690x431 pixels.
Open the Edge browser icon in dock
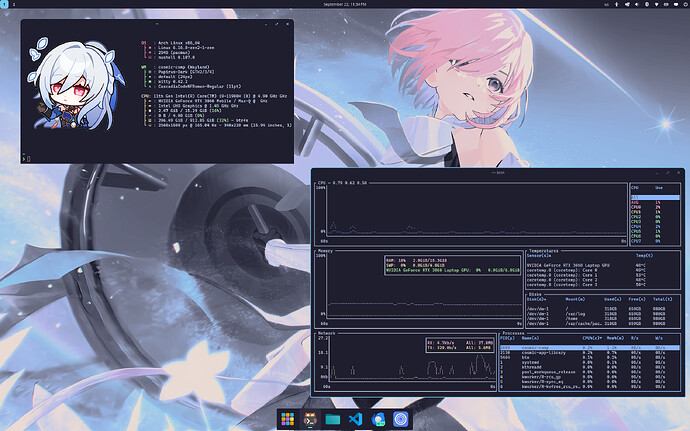coord(378,419)
